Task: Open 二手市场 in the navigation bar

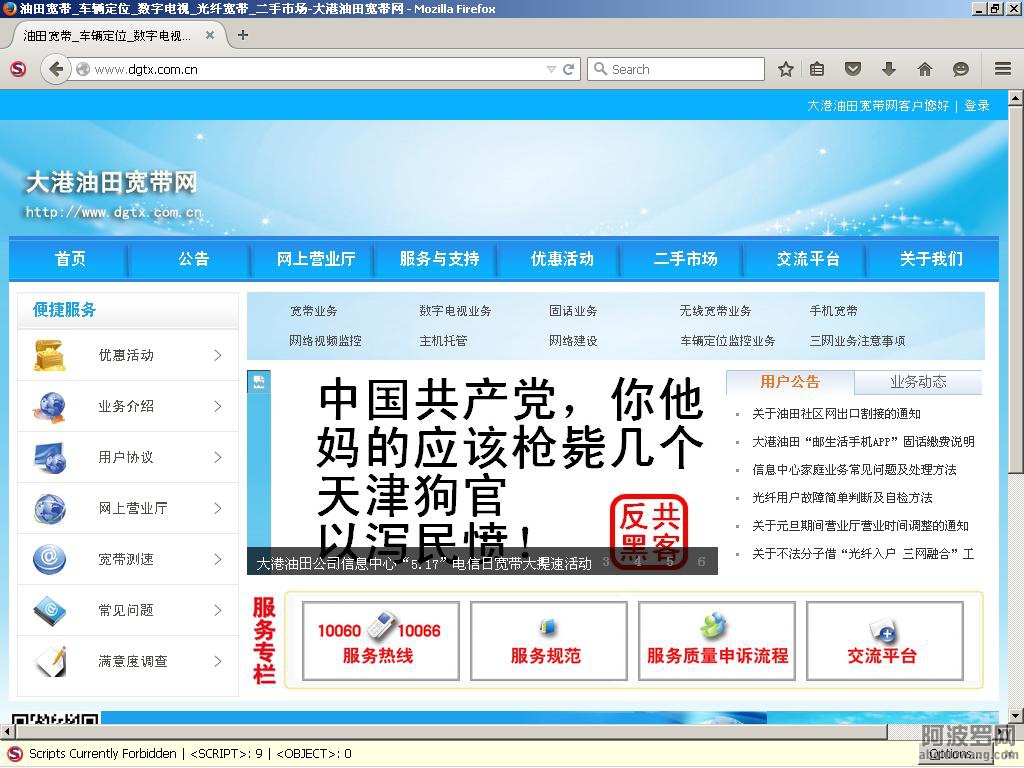Action: 685,259
